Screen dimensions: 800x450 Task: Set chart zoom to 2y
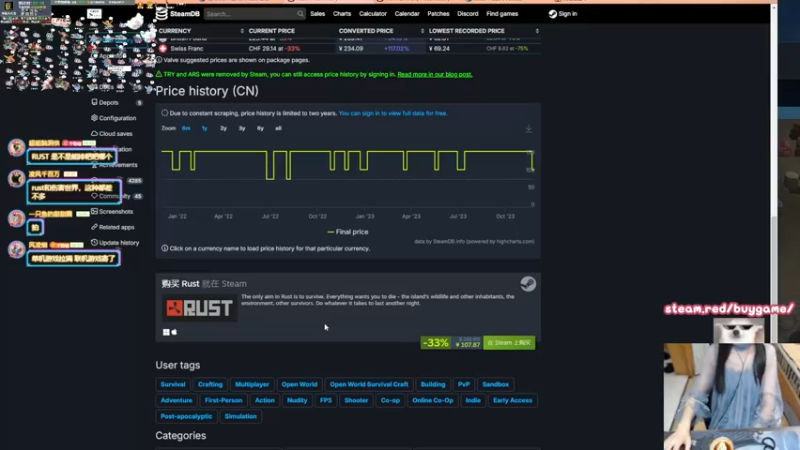(223, 128)
